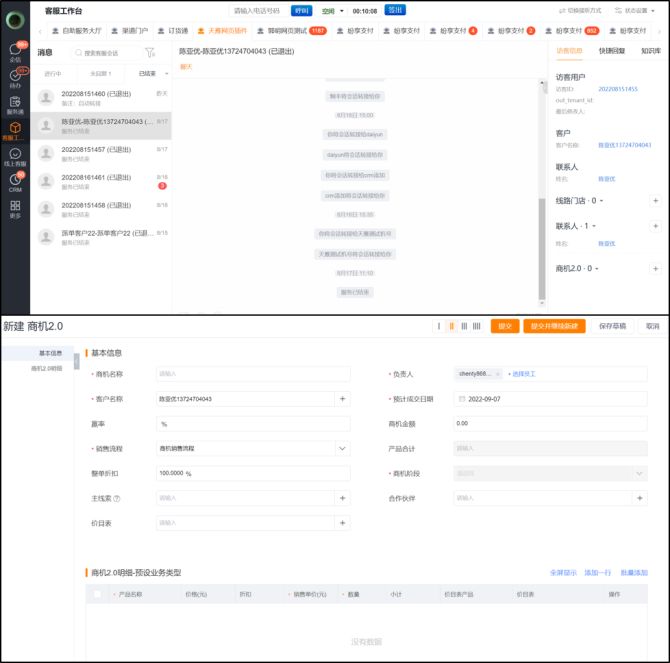Screen dimensions: 670x663
Task: Click the orange 提交 button
Action: click(504, 326)
